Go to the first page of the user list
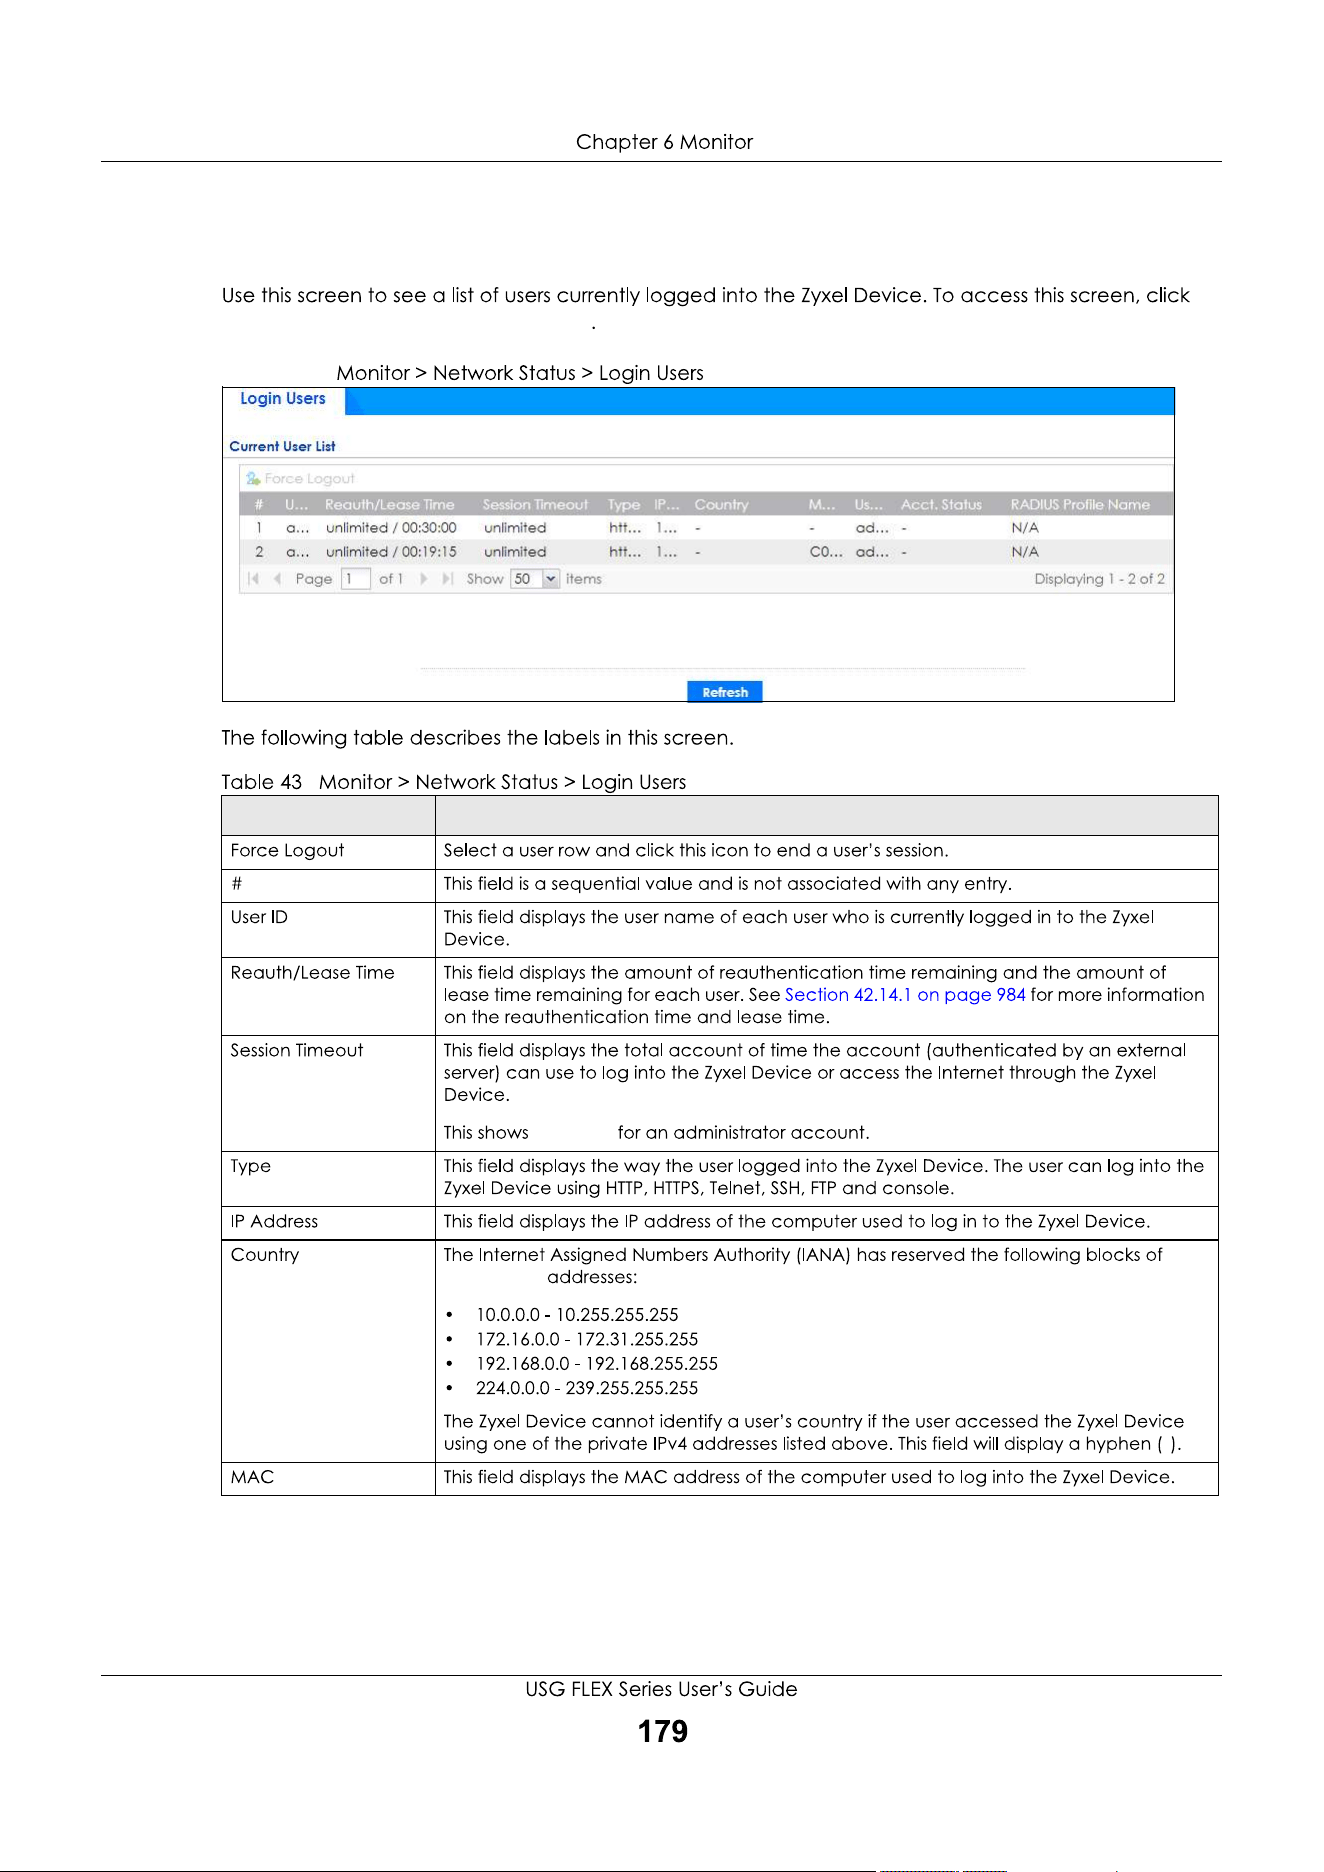 click(x=254, y=579)
